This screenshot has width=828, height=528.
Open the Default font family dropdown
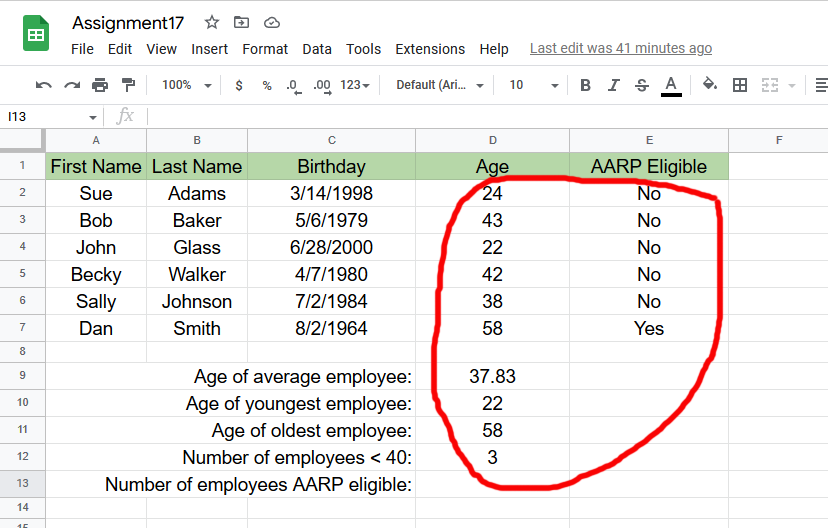(x=440, y=85)
